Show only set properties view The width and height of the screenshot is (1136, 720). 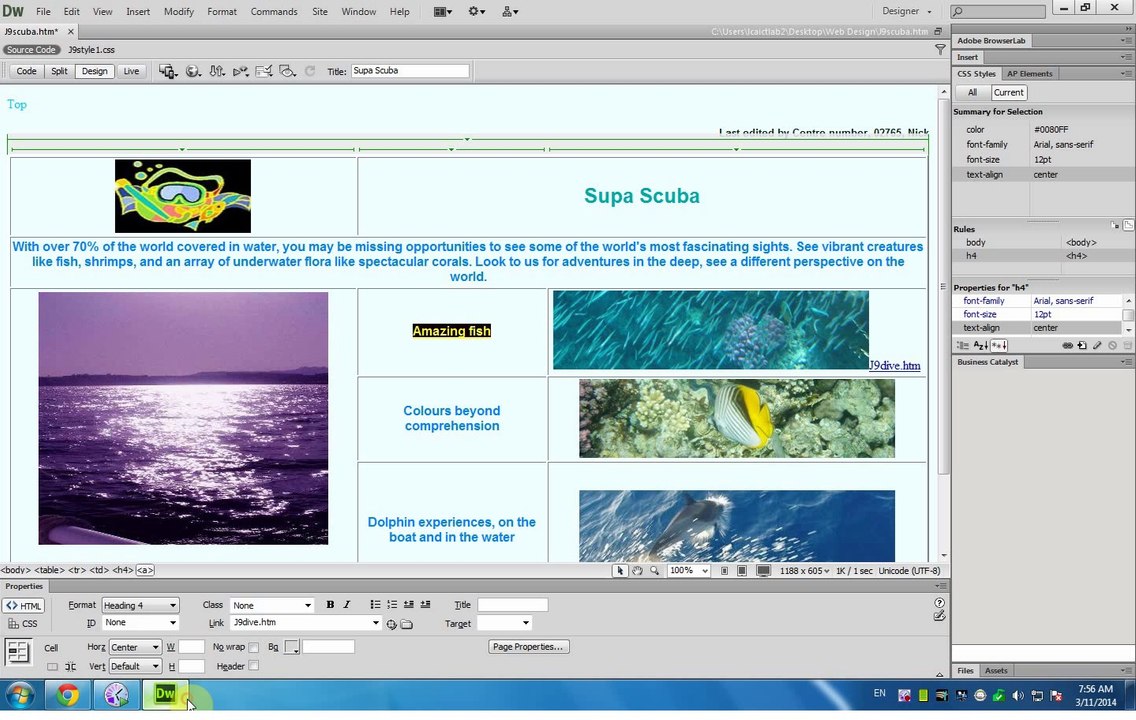tap(998, 346)
